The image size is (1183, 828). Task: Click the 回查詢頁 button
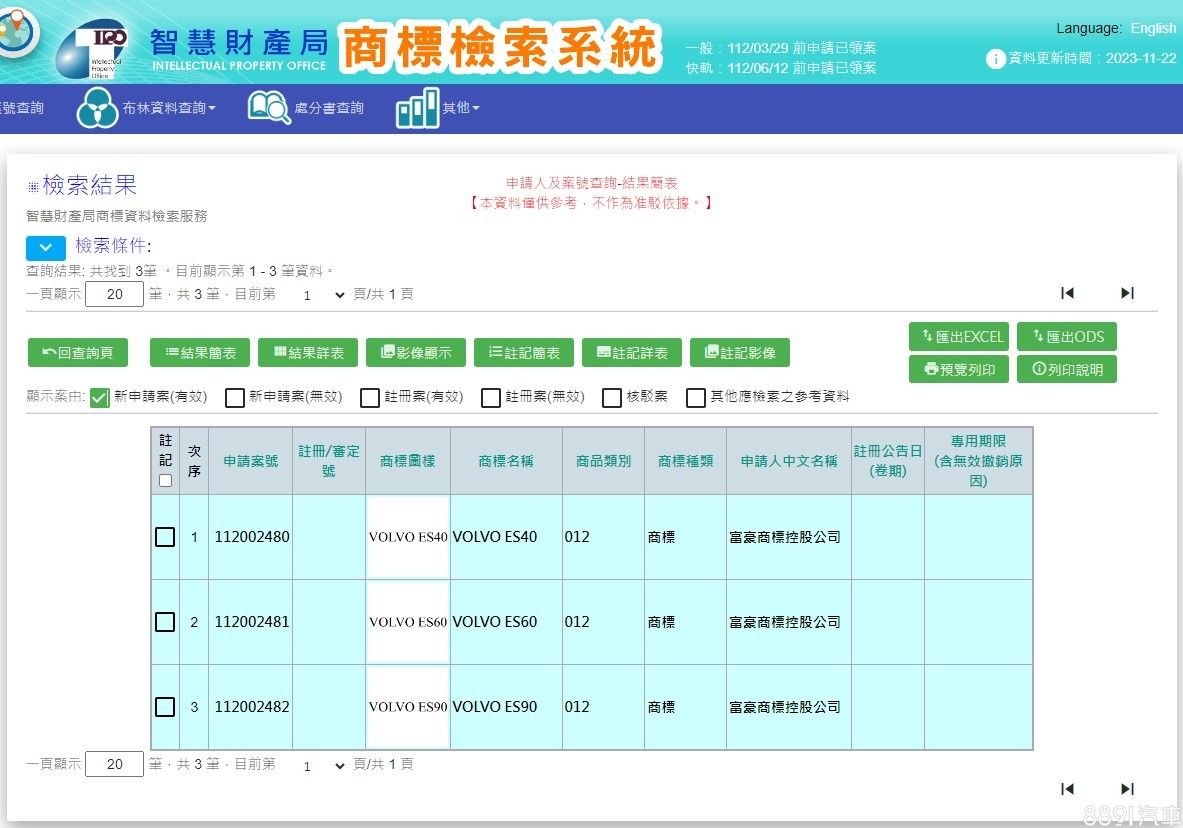78,352
